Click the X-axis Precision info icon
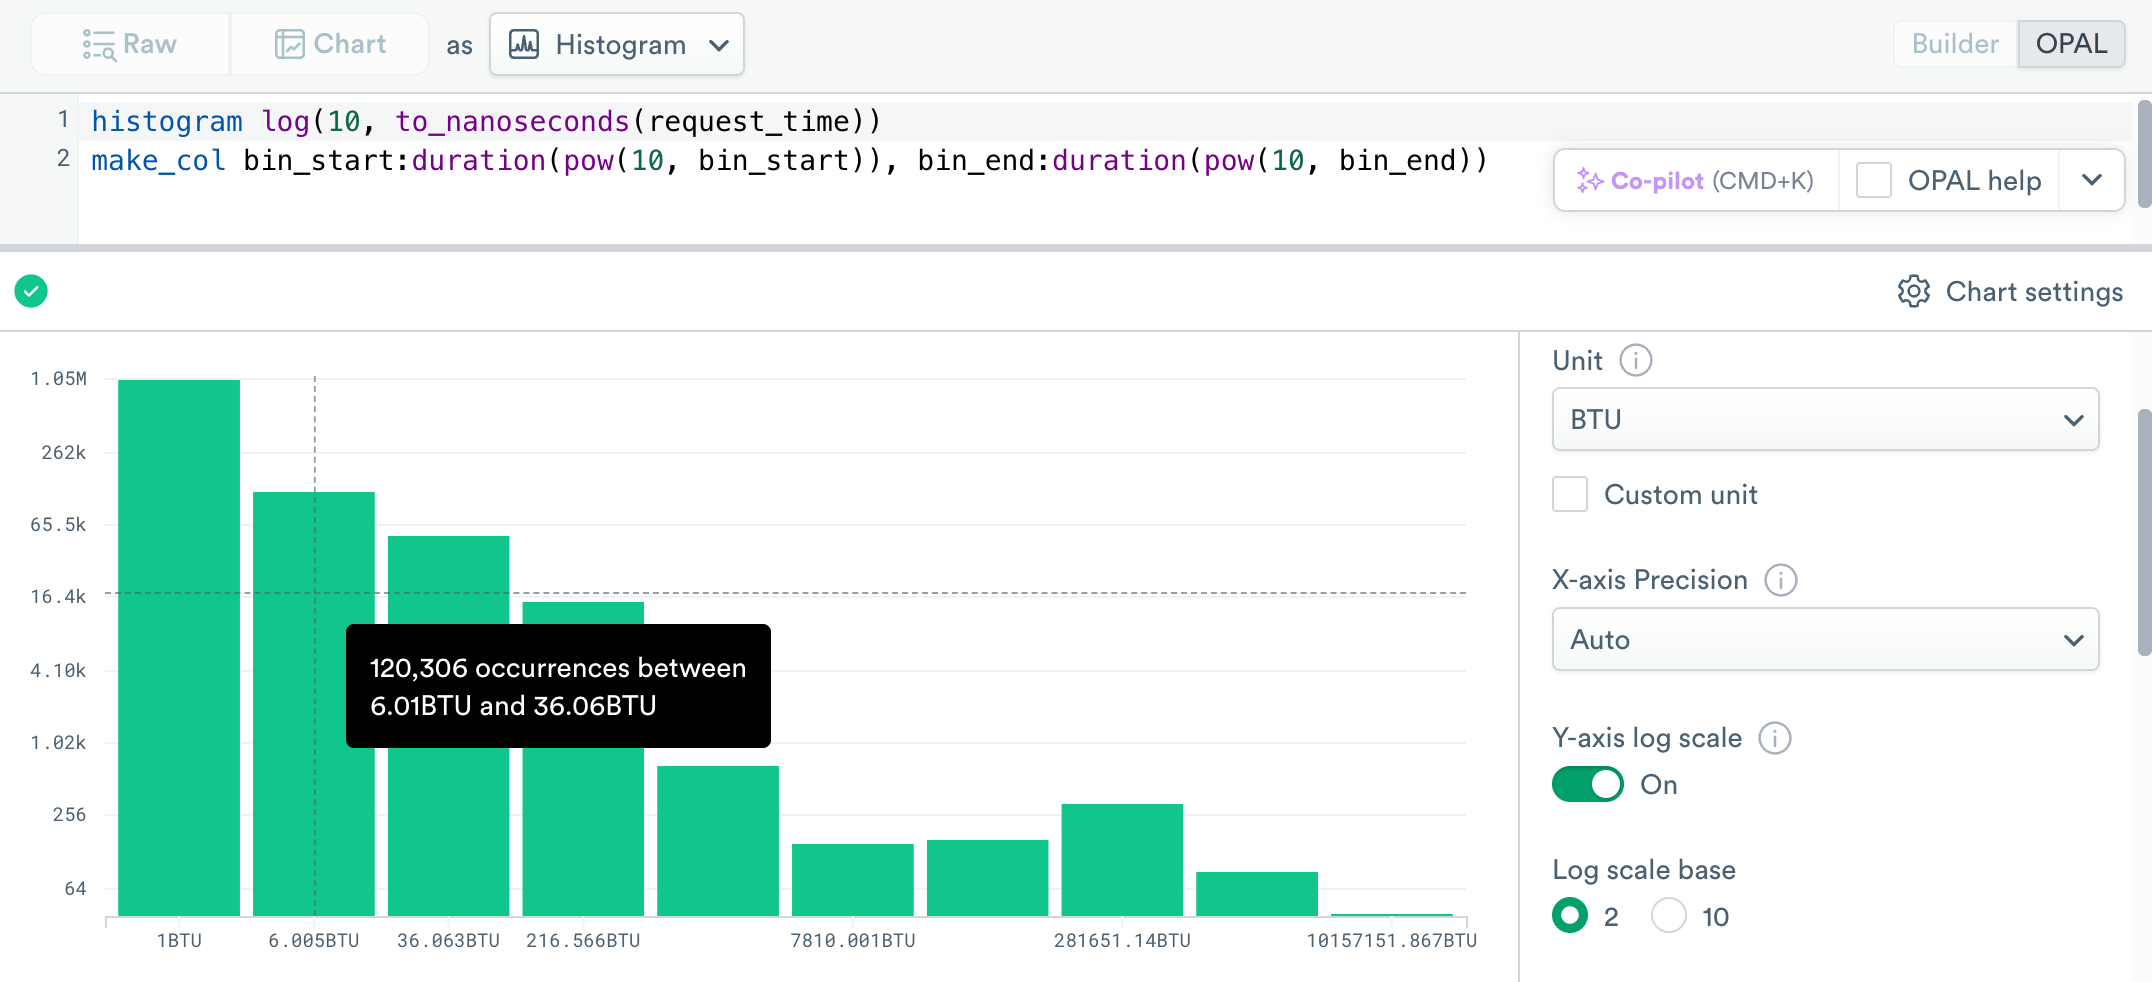The width and height of the screenshot is (2152, 982). [x=1780, y=580]
